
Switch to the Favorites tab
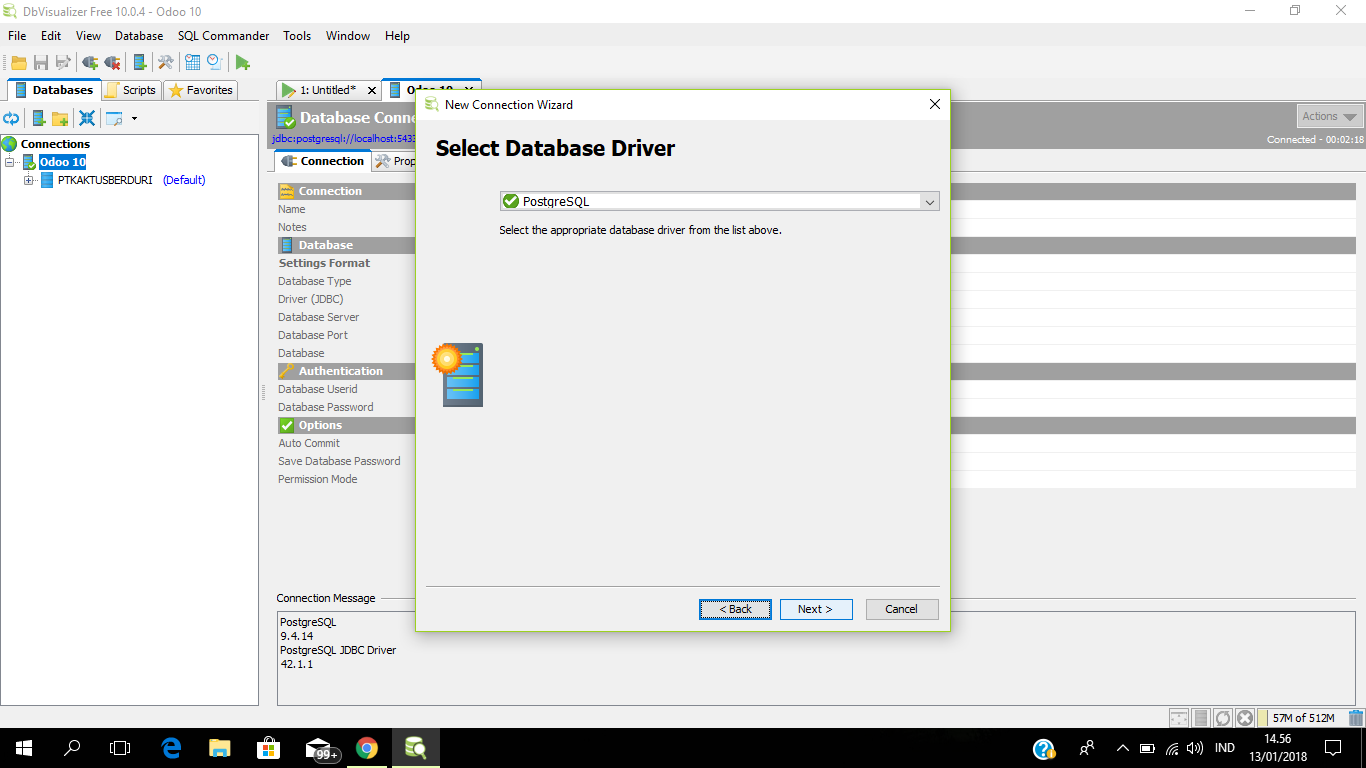click(201, 90)
